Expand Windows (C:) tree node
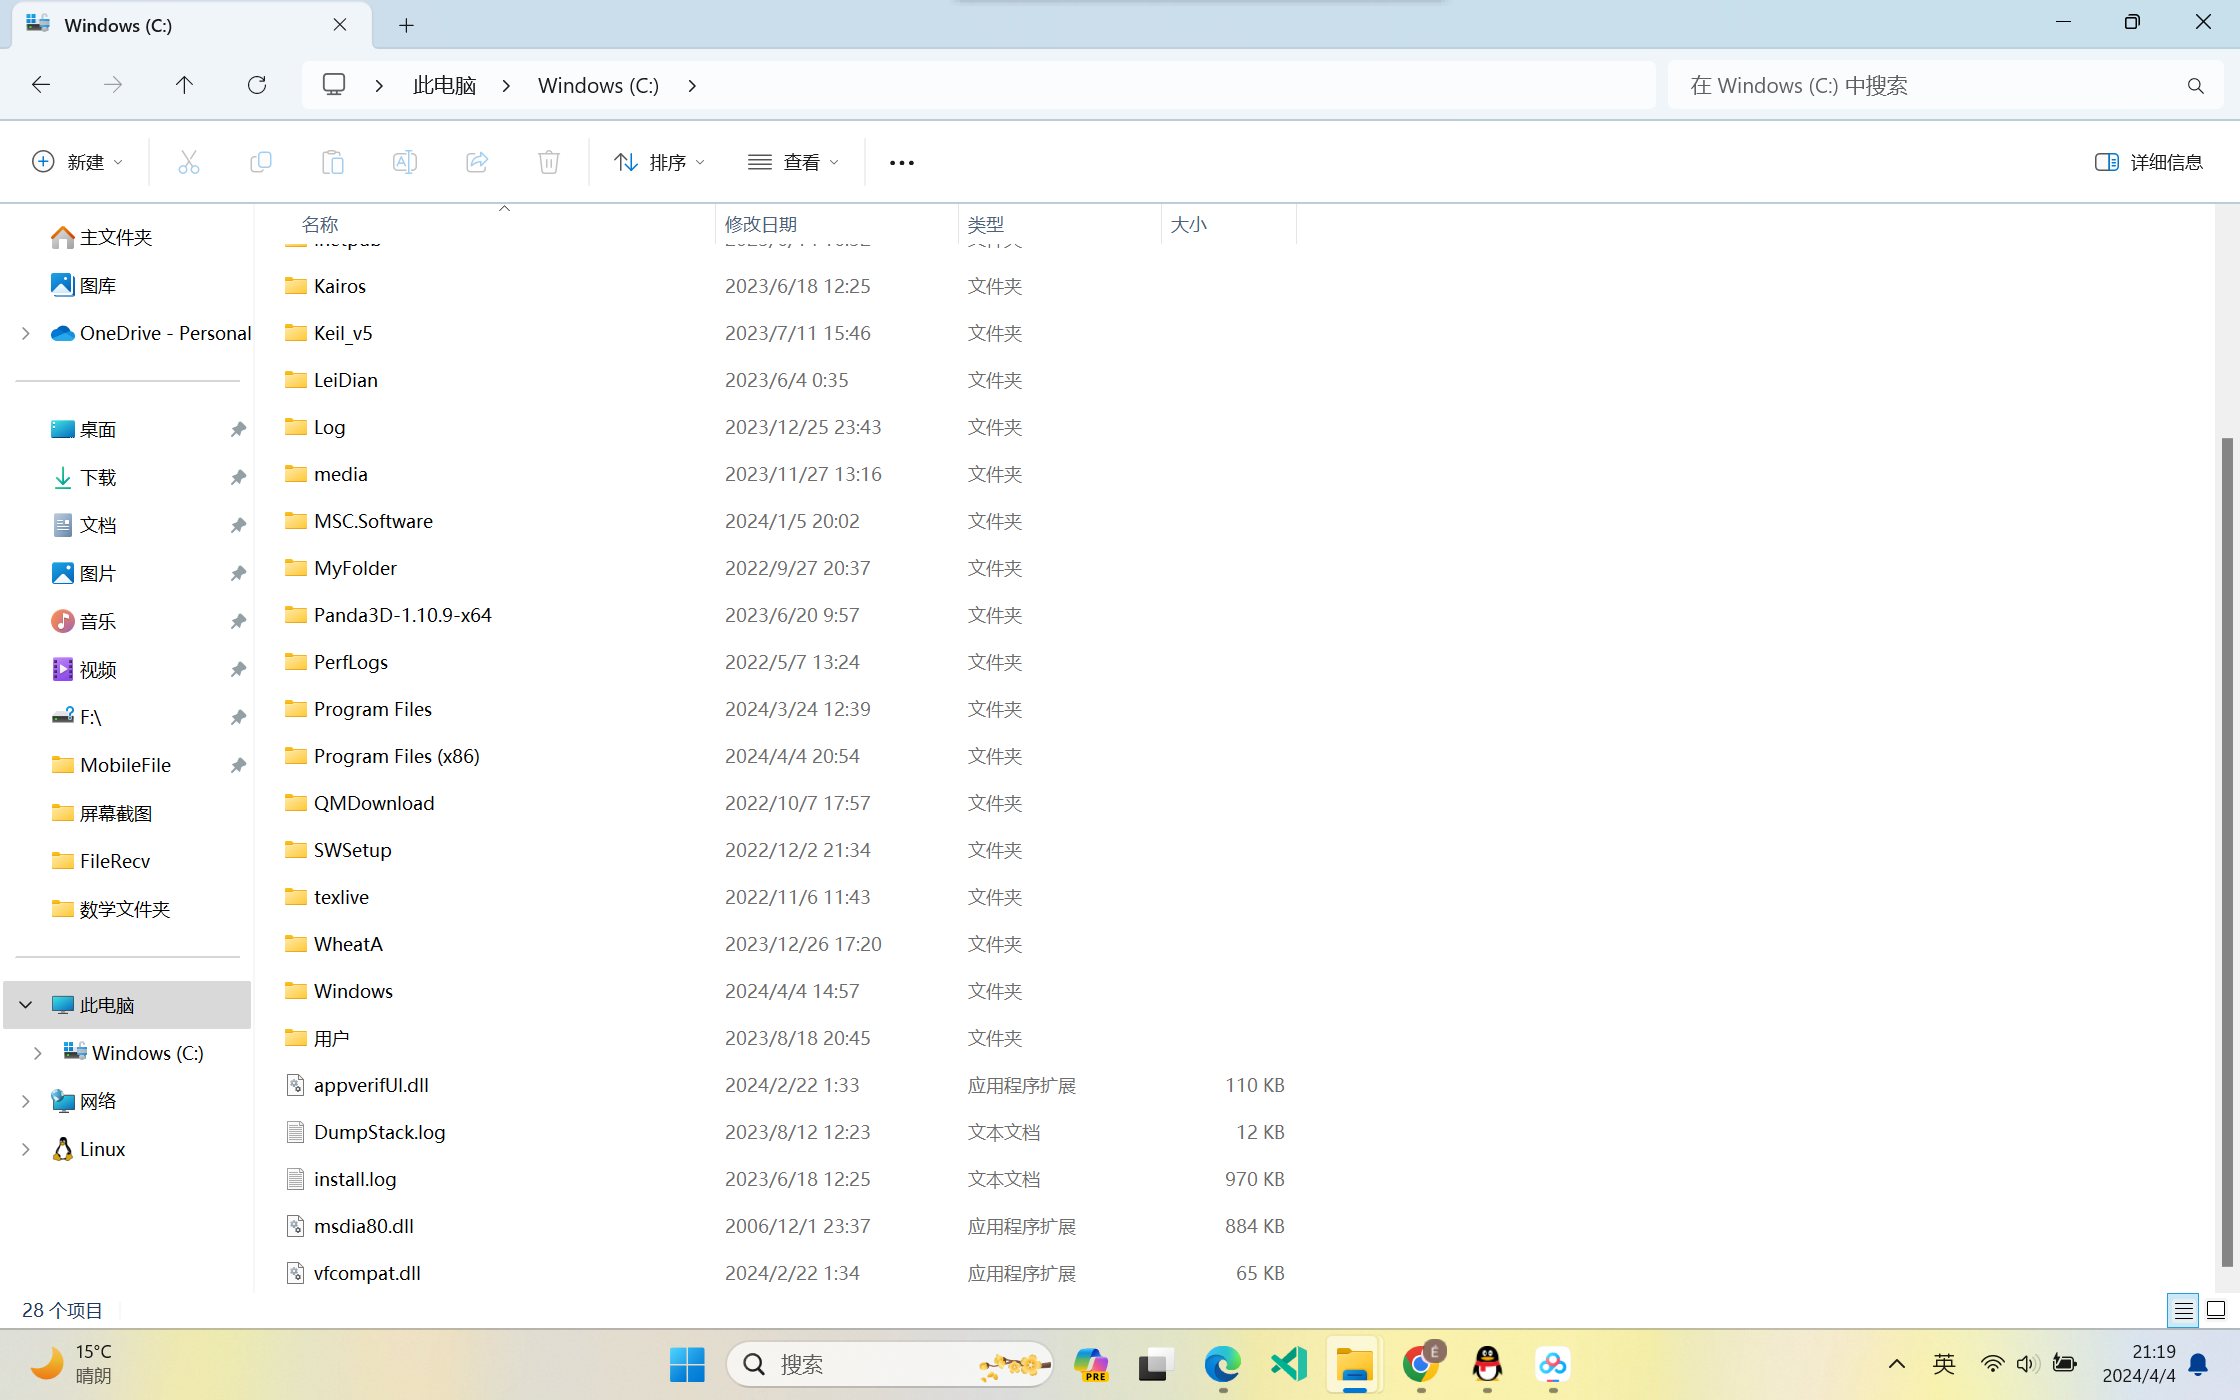The width and height of the screenshot is (2240, 1400). (x=38, y=1053)
